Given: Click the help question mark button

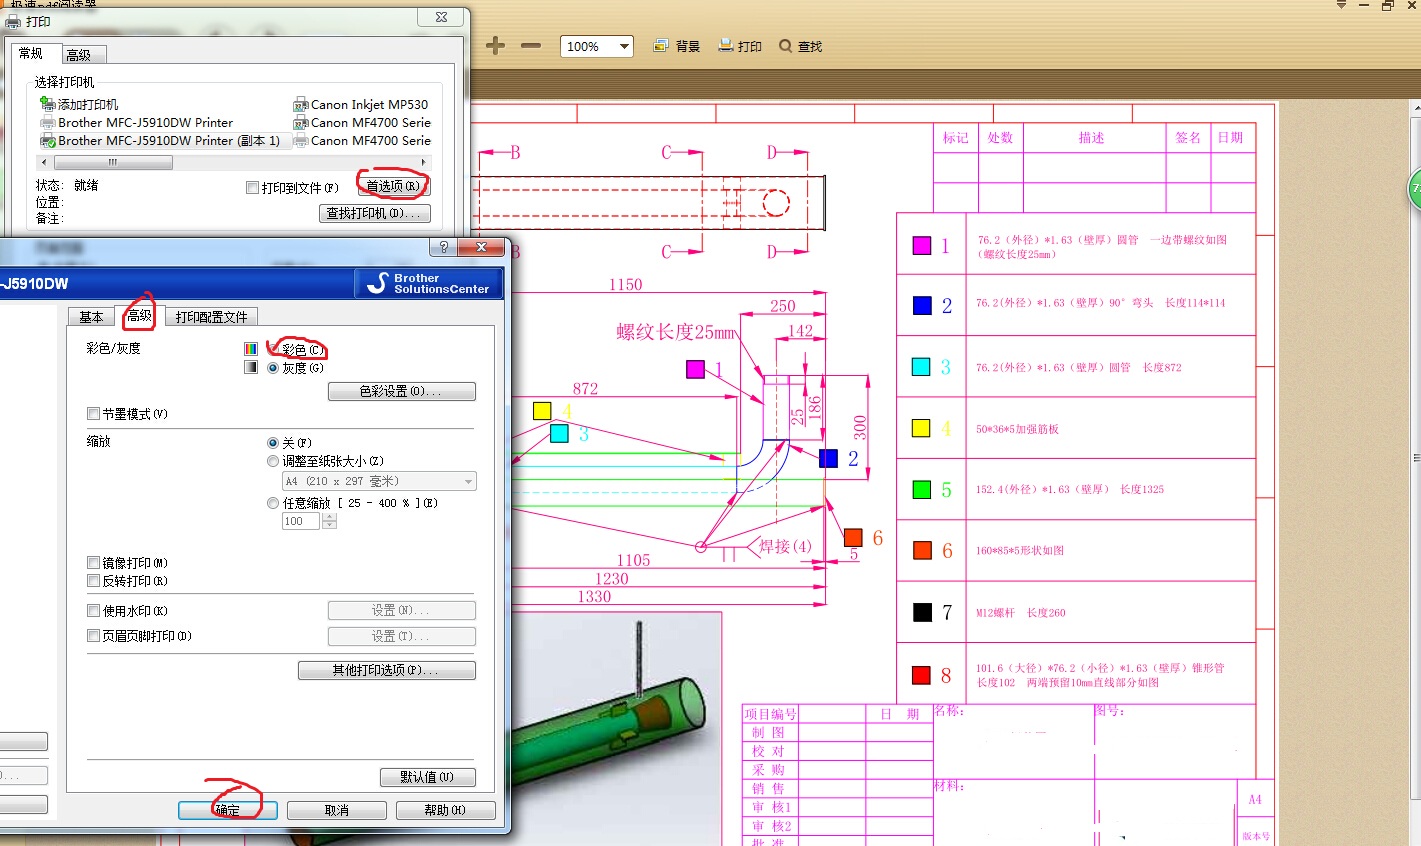Looking at the screenshot, I should 443,247.
